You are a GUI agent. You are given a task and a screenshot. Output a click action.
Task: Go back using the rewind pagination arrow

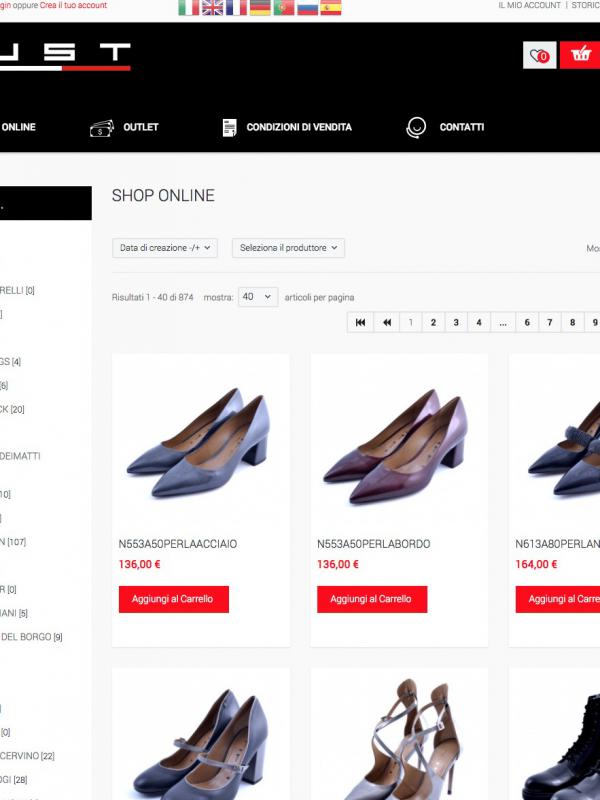click(386, 322)
